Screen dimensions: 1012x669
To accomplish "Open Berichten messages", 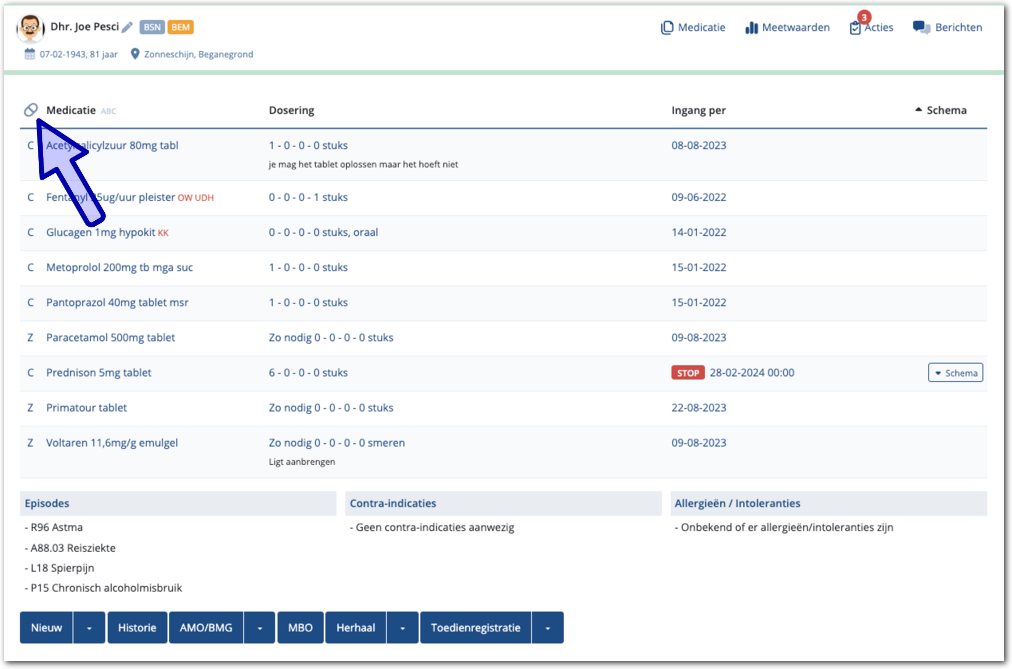I will click(x=947, y=28).
